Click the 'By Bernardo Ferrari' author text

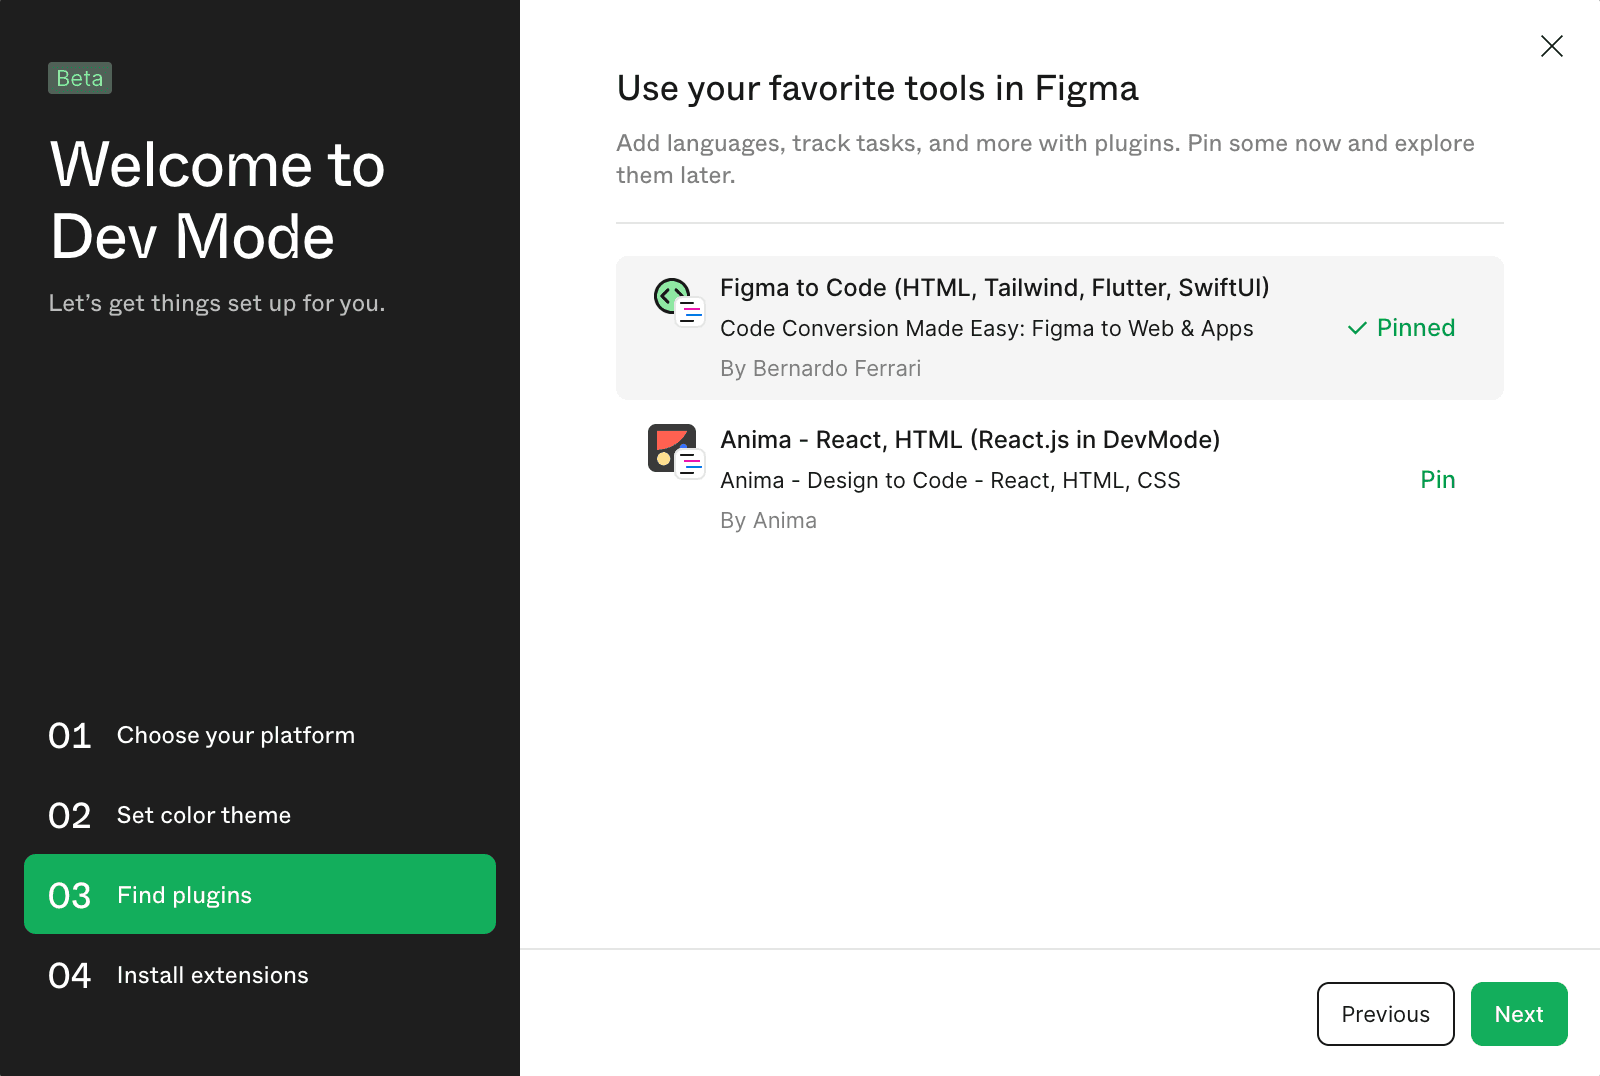click(x=820, y=369)
